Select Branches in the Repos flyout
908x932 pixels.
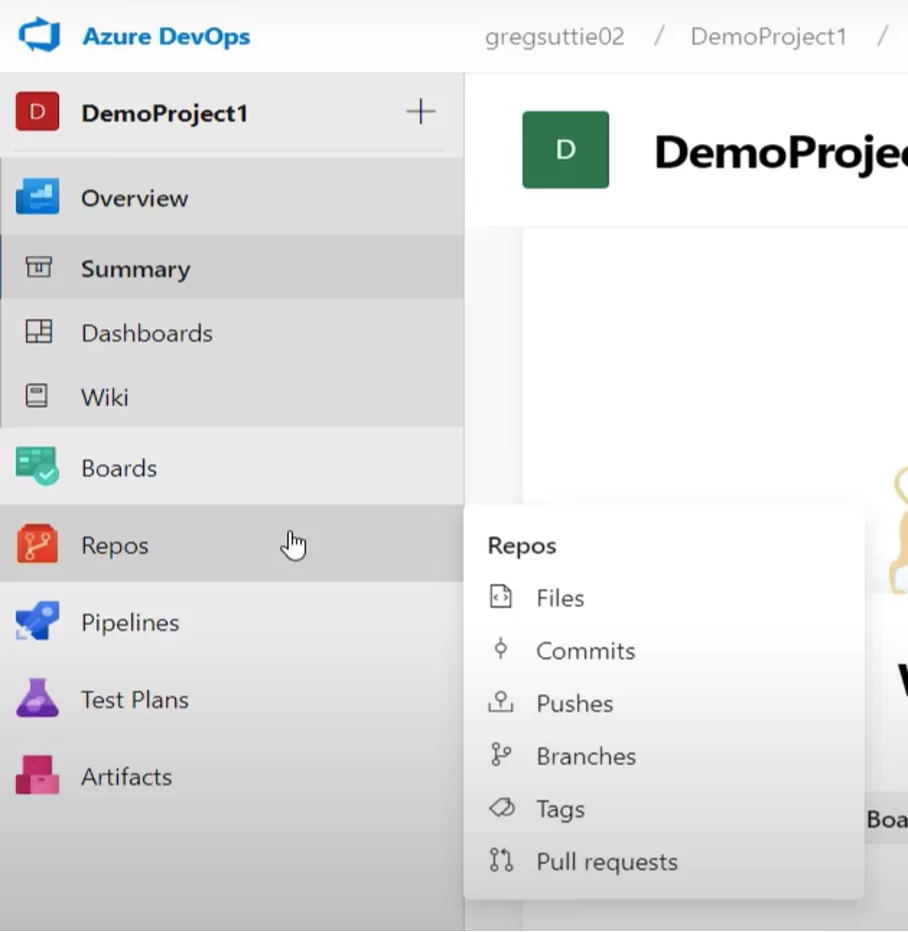click(585, 756)
